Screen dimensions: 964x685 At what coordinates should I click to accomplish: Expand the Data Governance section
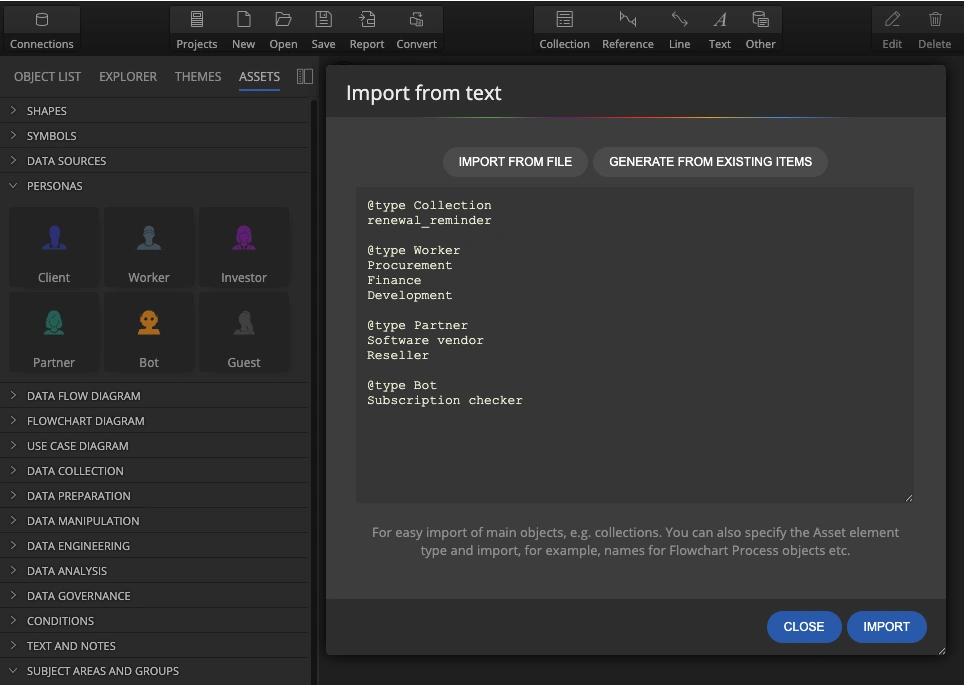click(154, 596)
